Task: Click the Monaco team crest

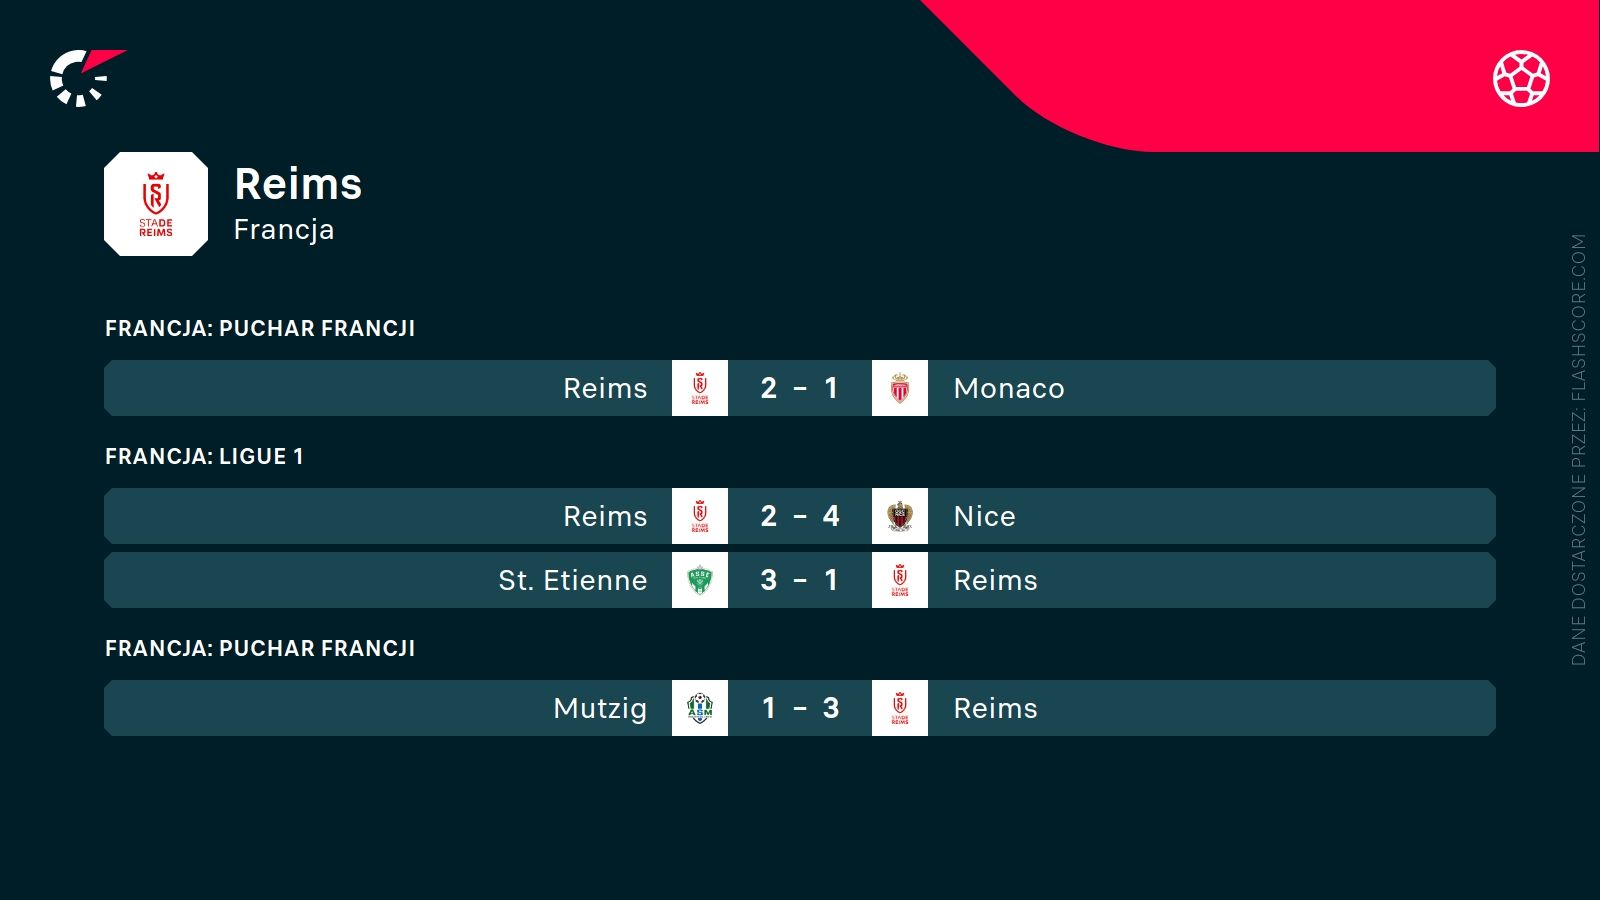Action: pyautogui.click(x=900, y=388)
